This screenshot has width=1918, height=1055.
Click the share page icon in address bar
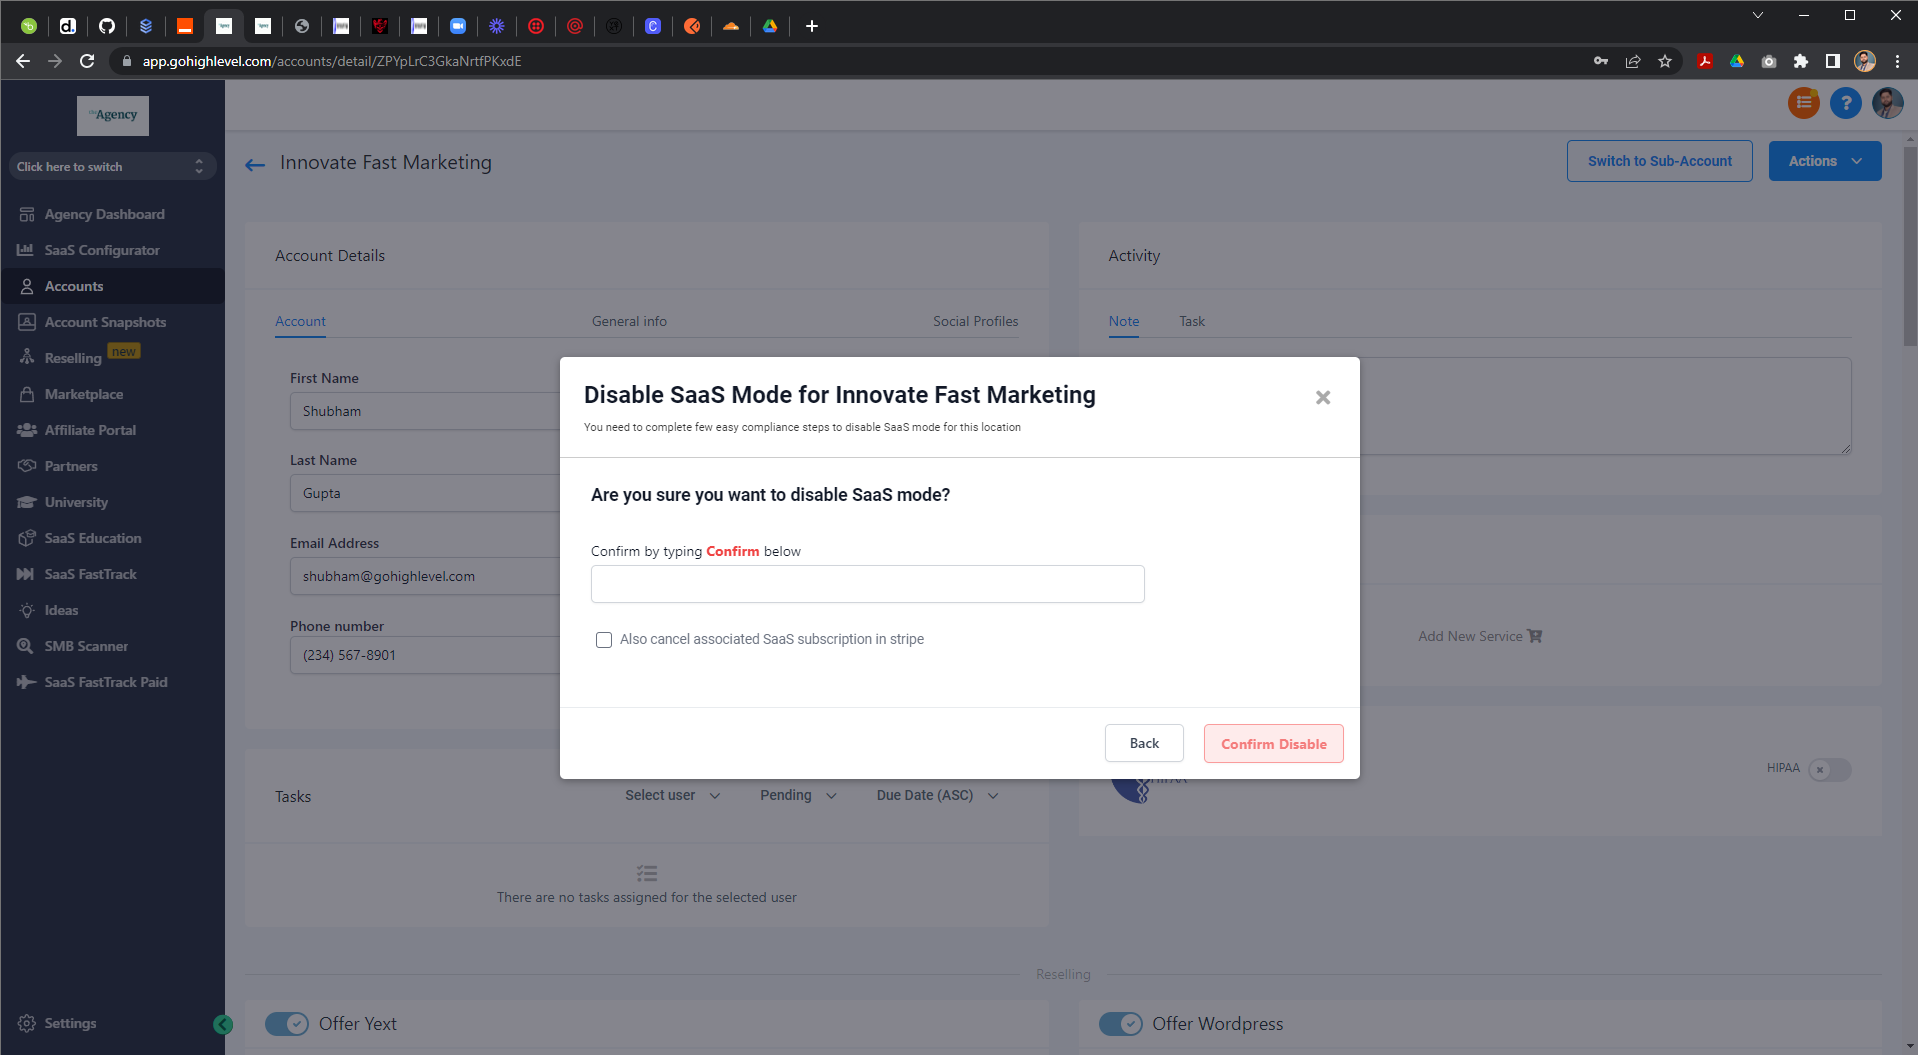(1632, 61)
